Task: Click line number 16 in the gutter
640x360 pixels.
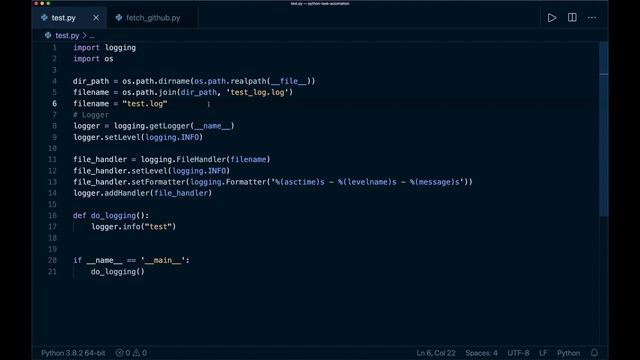Action: pyautogui.click(x=52, y=216)
